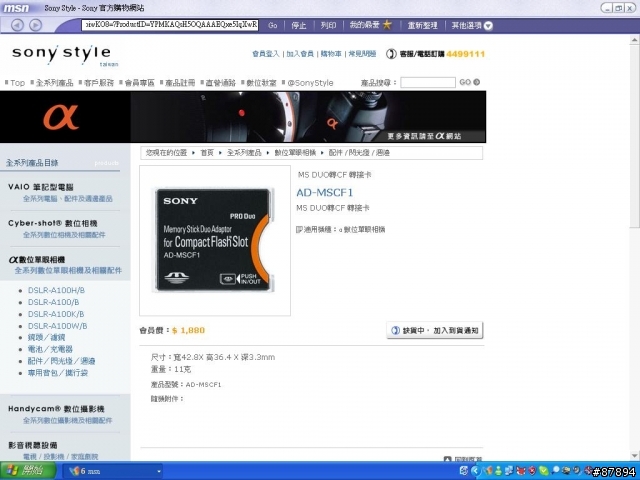Select 電池/充電器 in sidebar list

pos(50,349)
